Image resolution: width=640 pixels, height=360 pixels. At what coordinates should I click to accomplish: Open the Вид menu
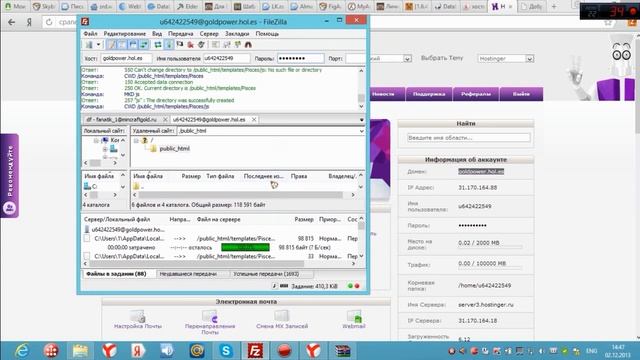click(157, 33)
